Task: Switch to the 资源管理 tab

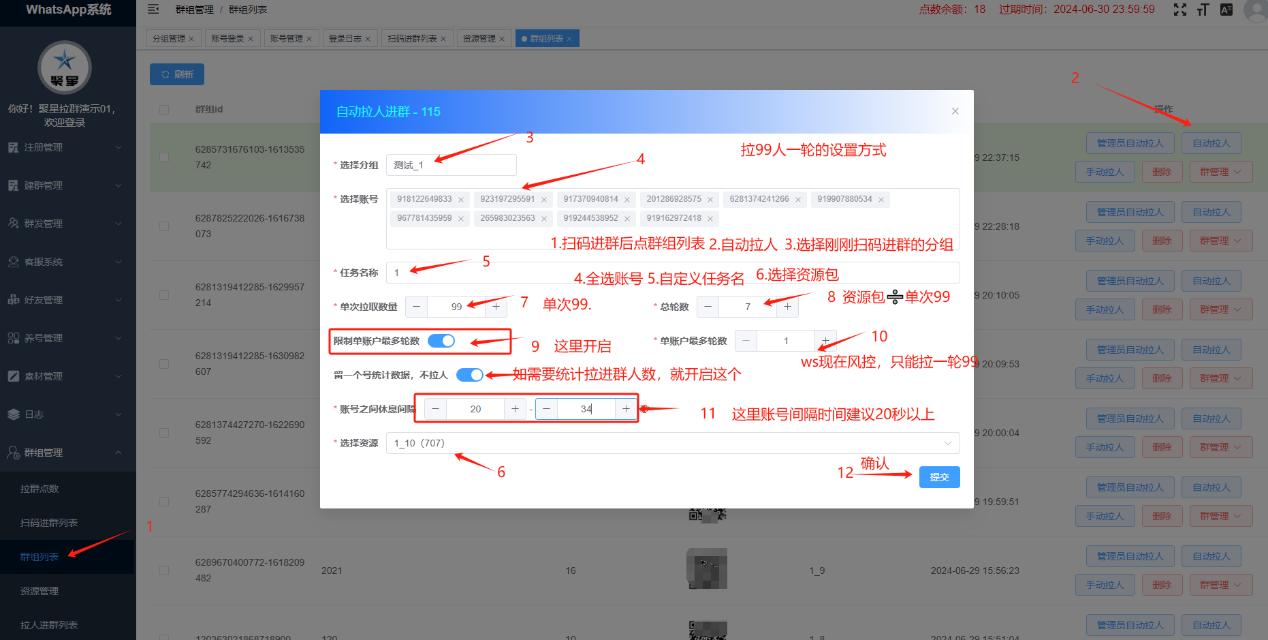Action: [x=480, y=38]
